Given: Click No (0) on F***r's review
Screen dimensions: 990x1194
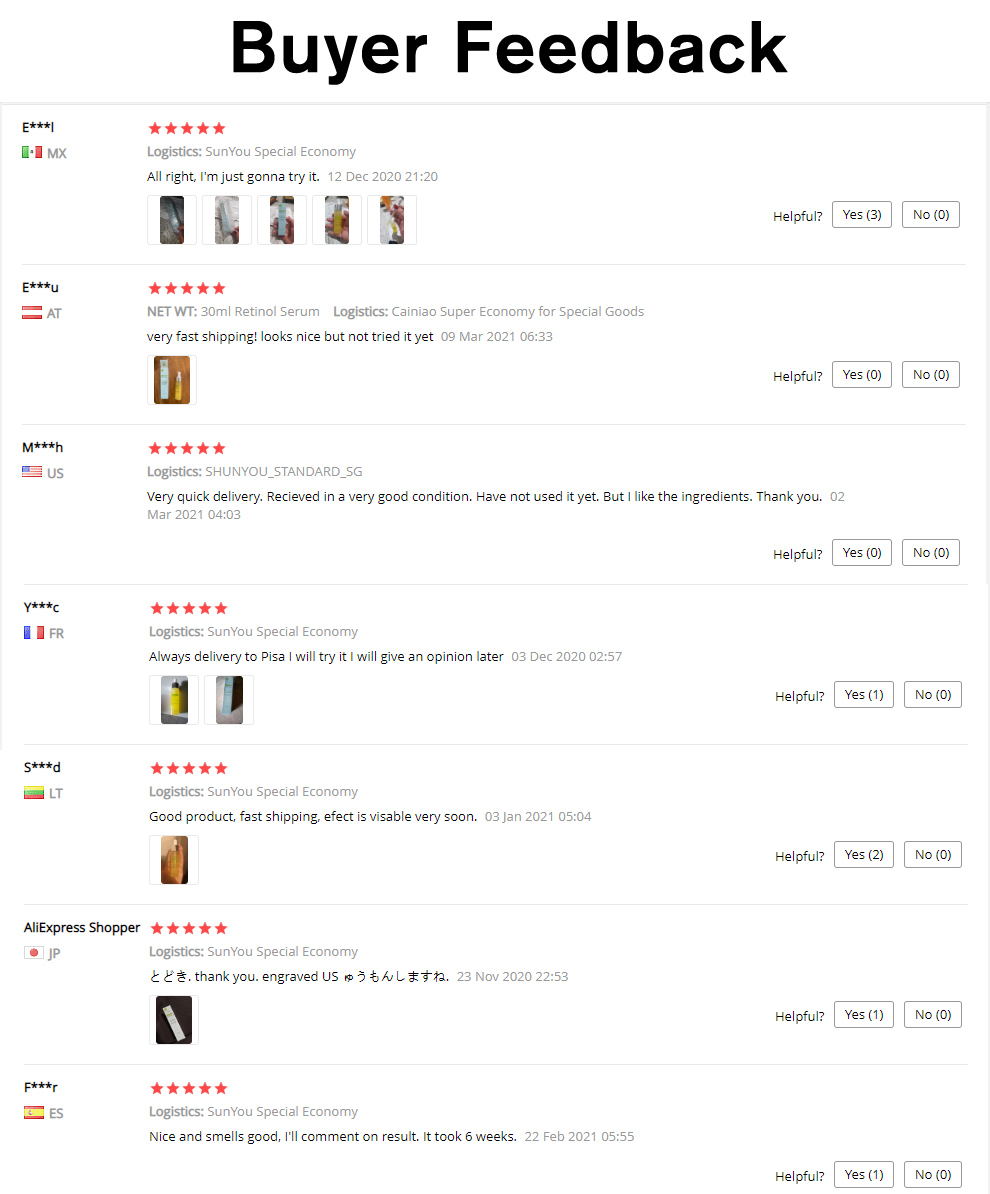Looking at the screenshot, I should tap(933, 1175).
